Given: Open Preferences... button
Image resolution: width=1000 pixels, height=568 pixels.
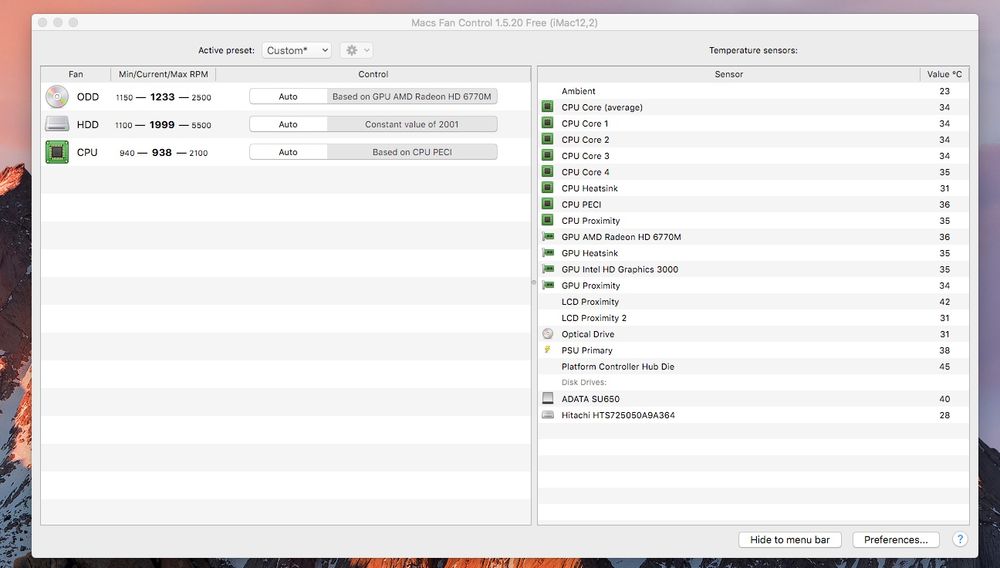Looking at the screenshot, I should point(896,540).
